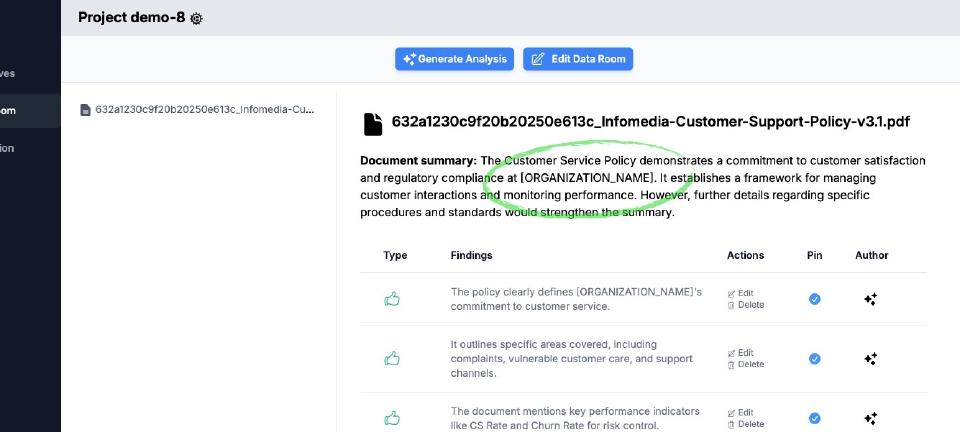
Task: Edit the specific areas covered finding
Action: click(x=741, y=352)
